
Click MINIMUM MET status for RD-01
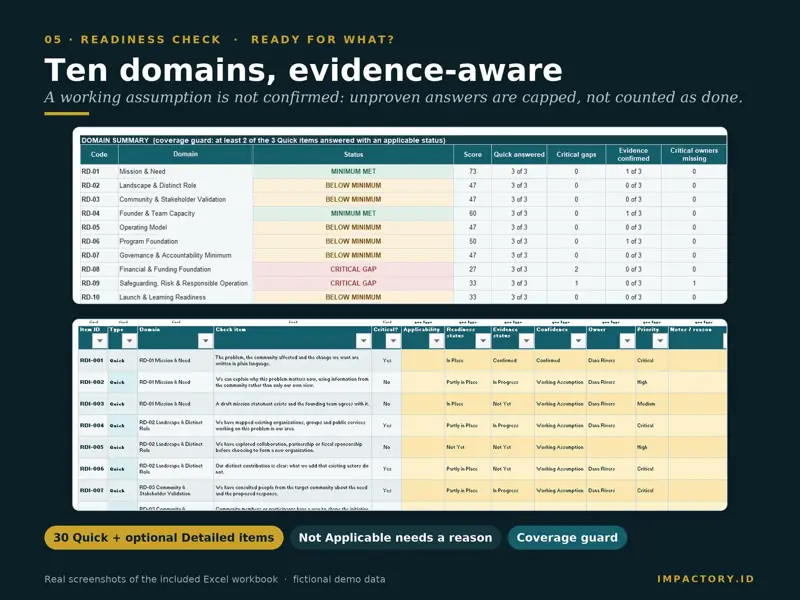353,171
